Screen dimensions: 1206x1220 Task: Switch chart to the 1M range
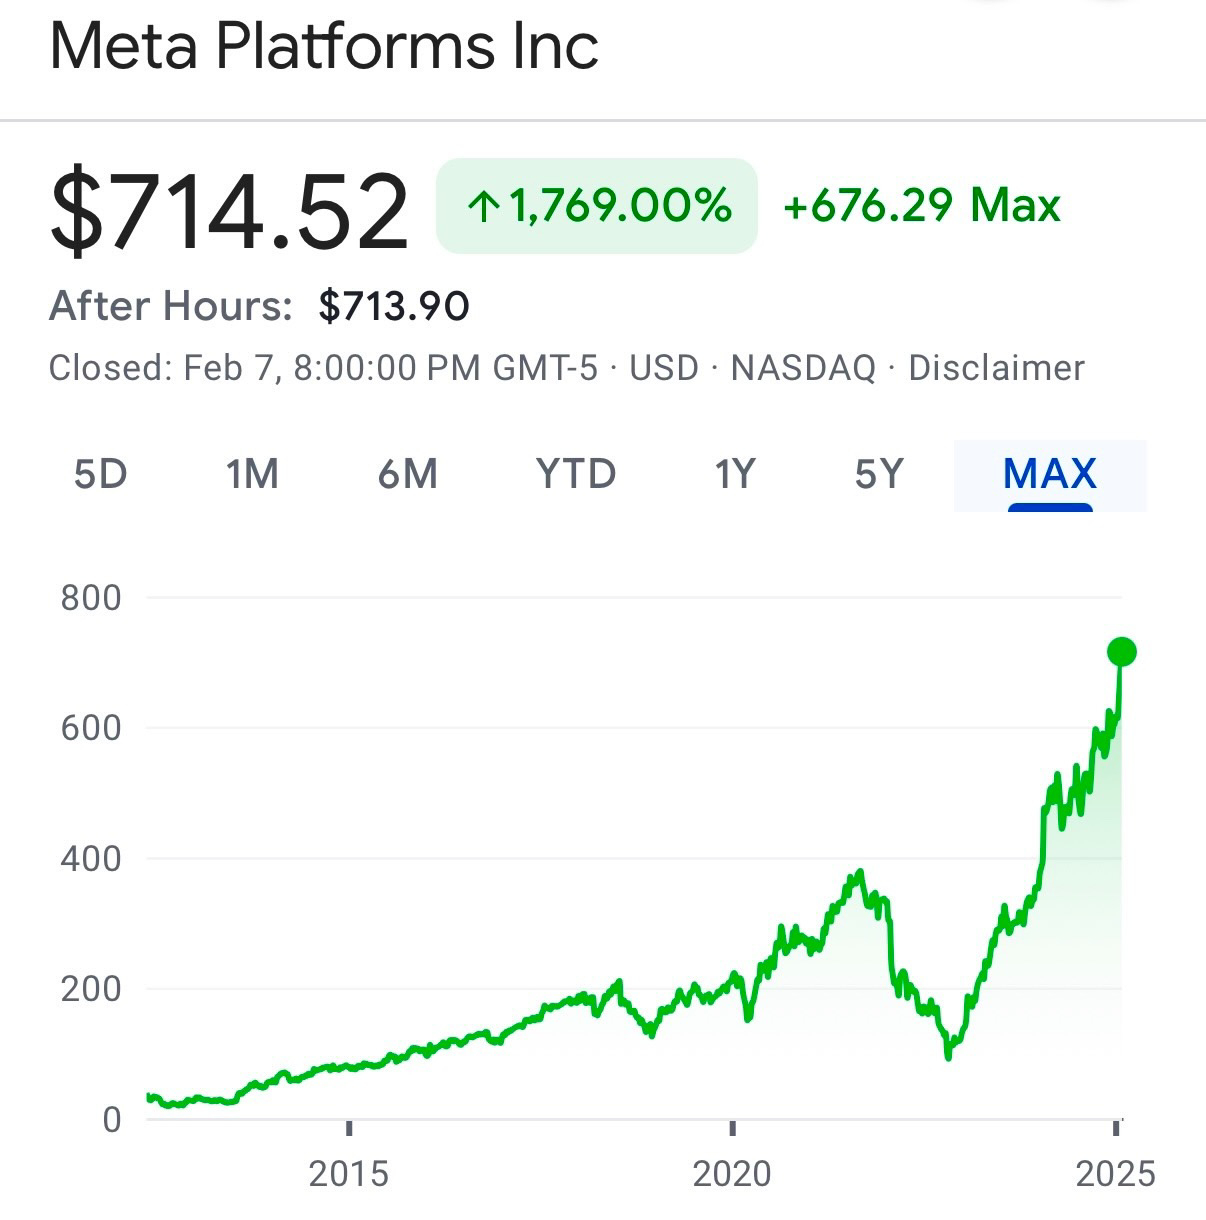(252, 474)
